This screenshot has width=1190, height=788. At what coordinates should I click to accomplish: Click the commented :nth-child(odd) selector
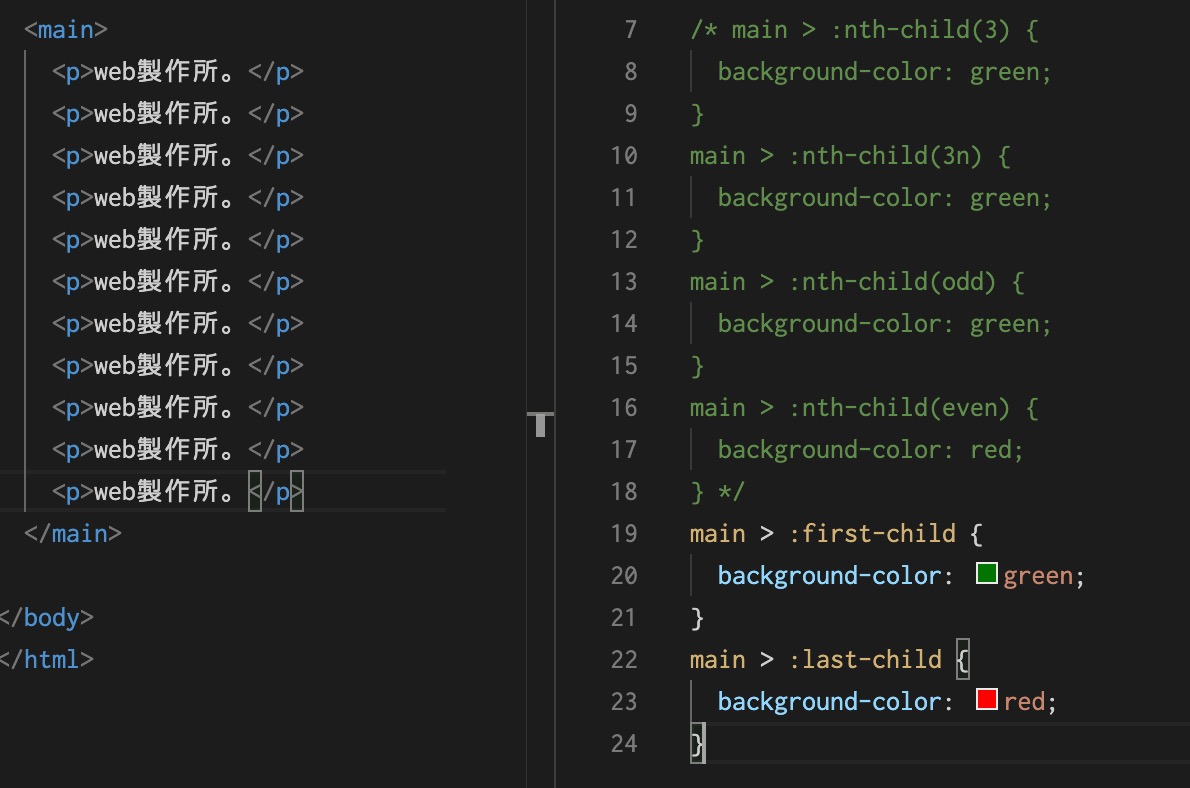pyautogui.click(x=892, y=282)
